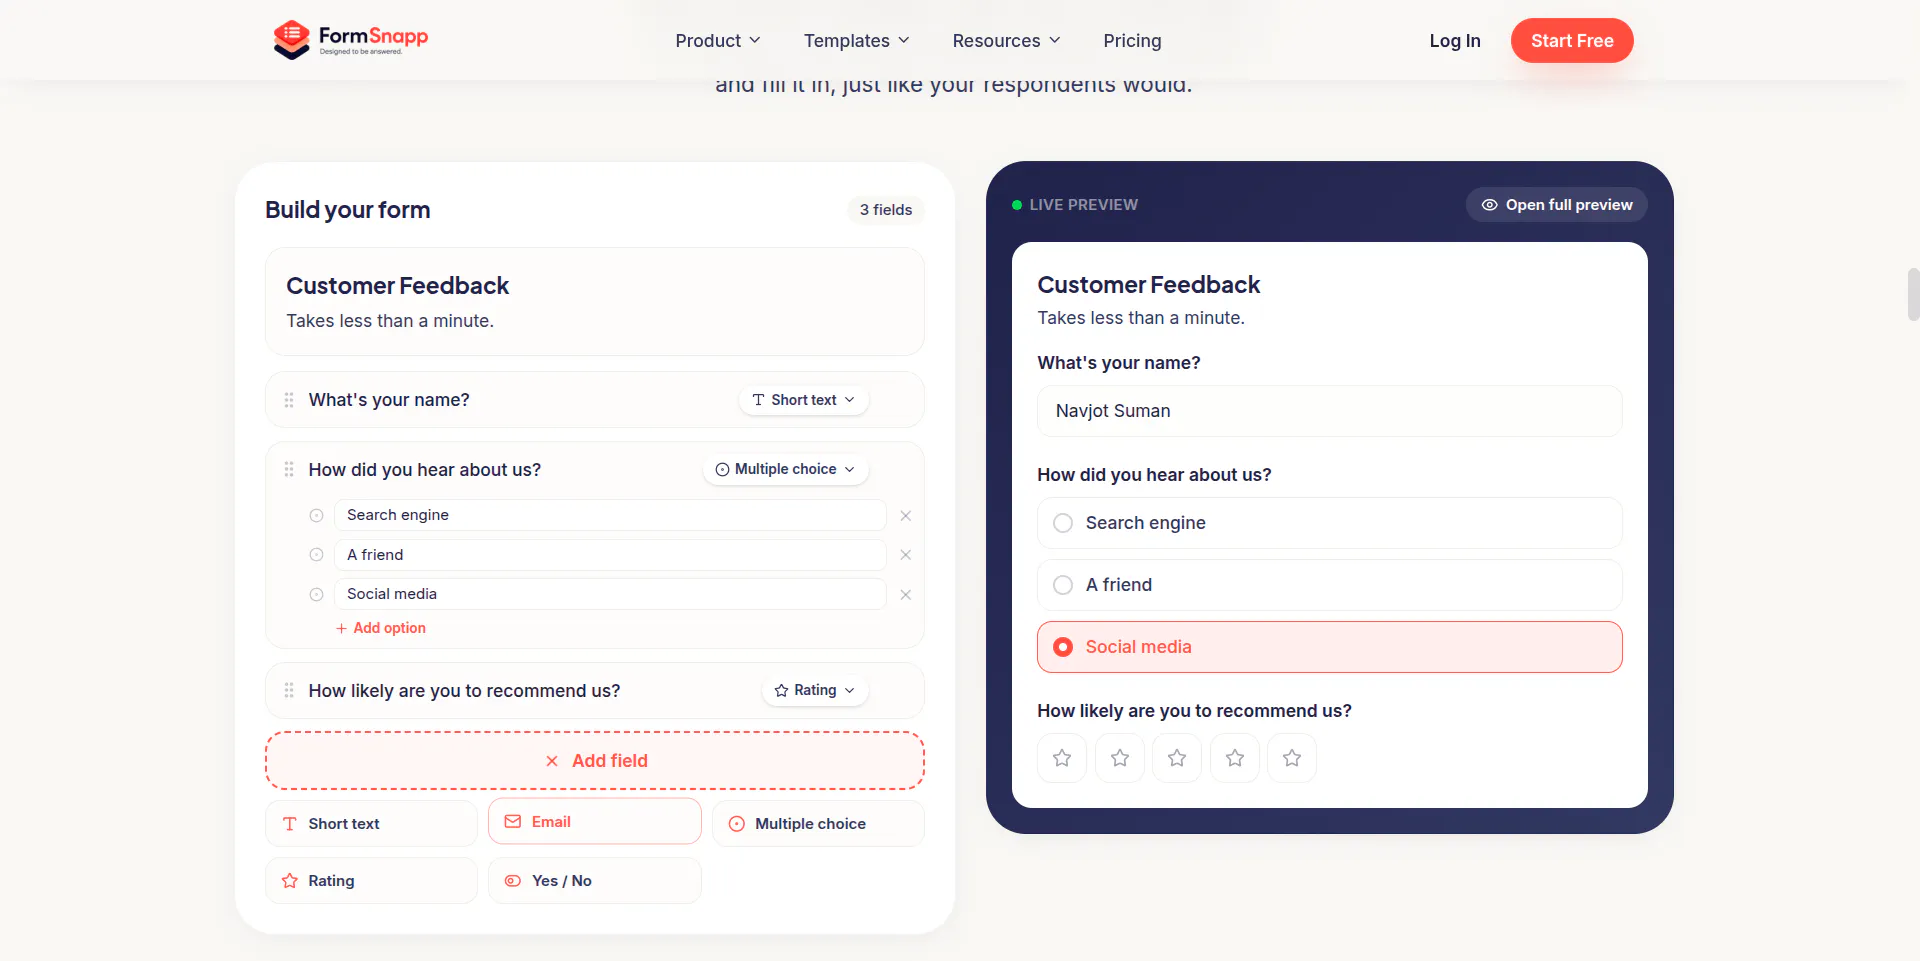Screen dimensions: 1920x961
Task: Edit the builder's "How did you hear about us?" label
Action: (x=425, y=470)
